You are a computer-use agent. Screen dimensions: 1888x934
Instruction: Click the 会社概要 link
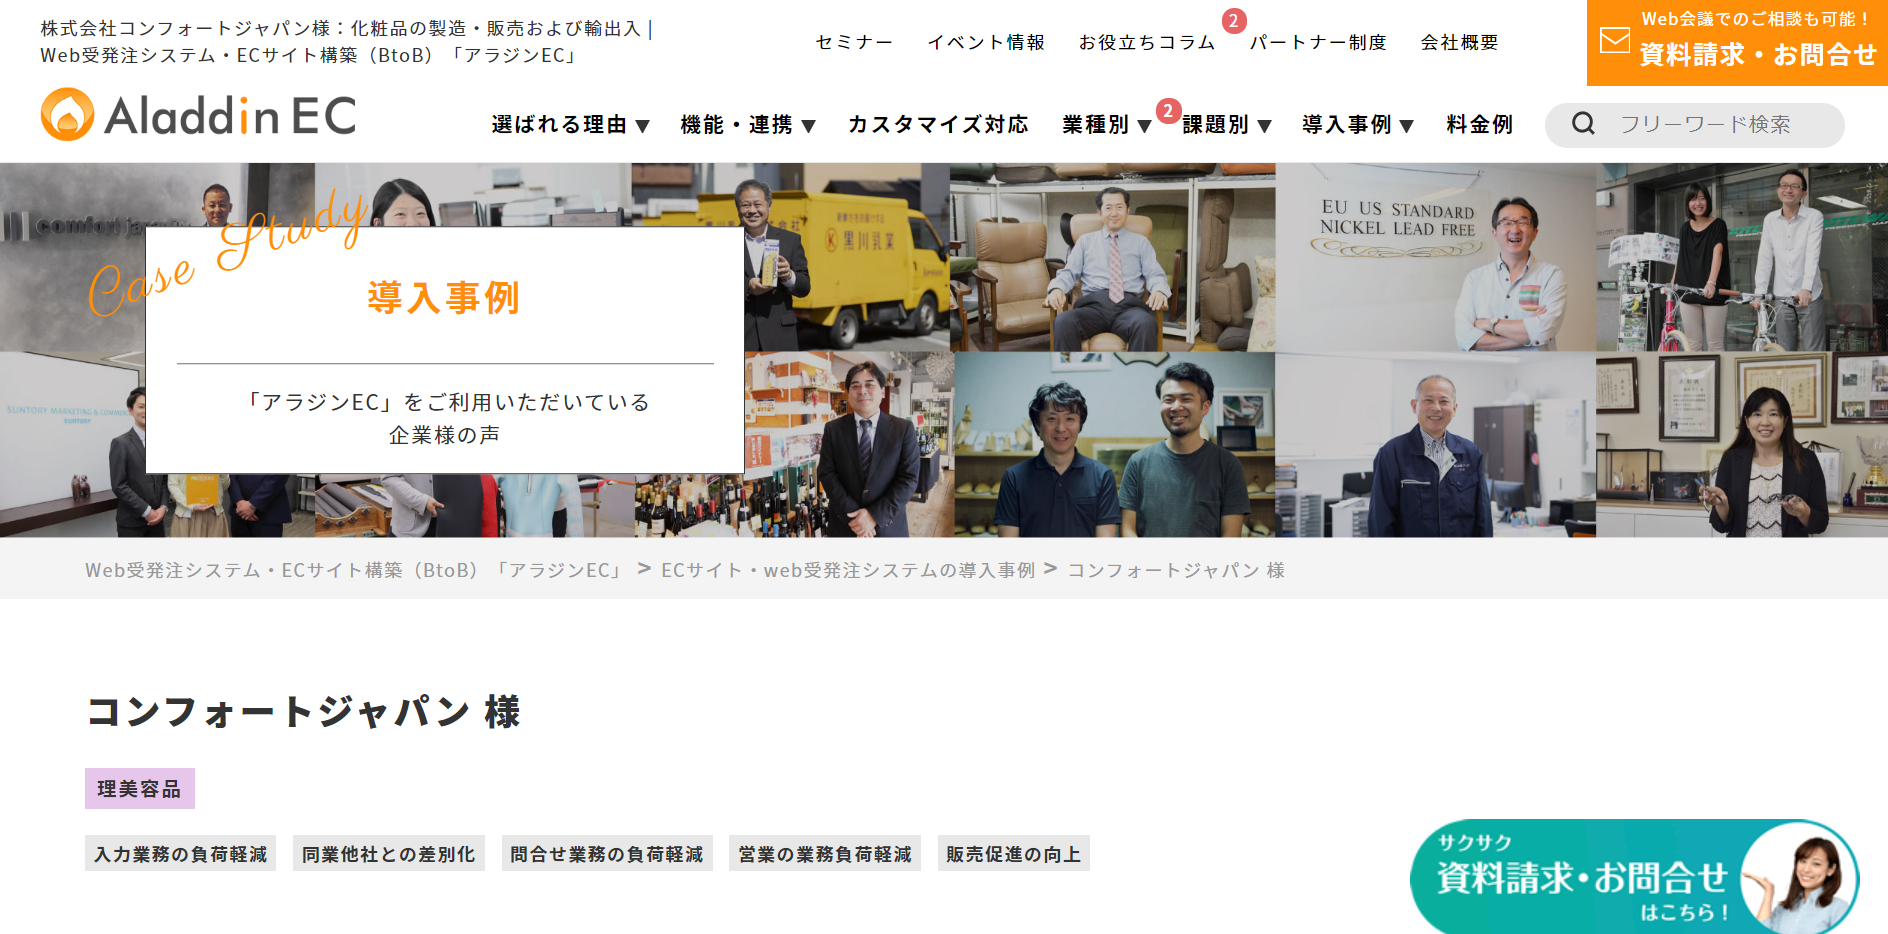1459,42
